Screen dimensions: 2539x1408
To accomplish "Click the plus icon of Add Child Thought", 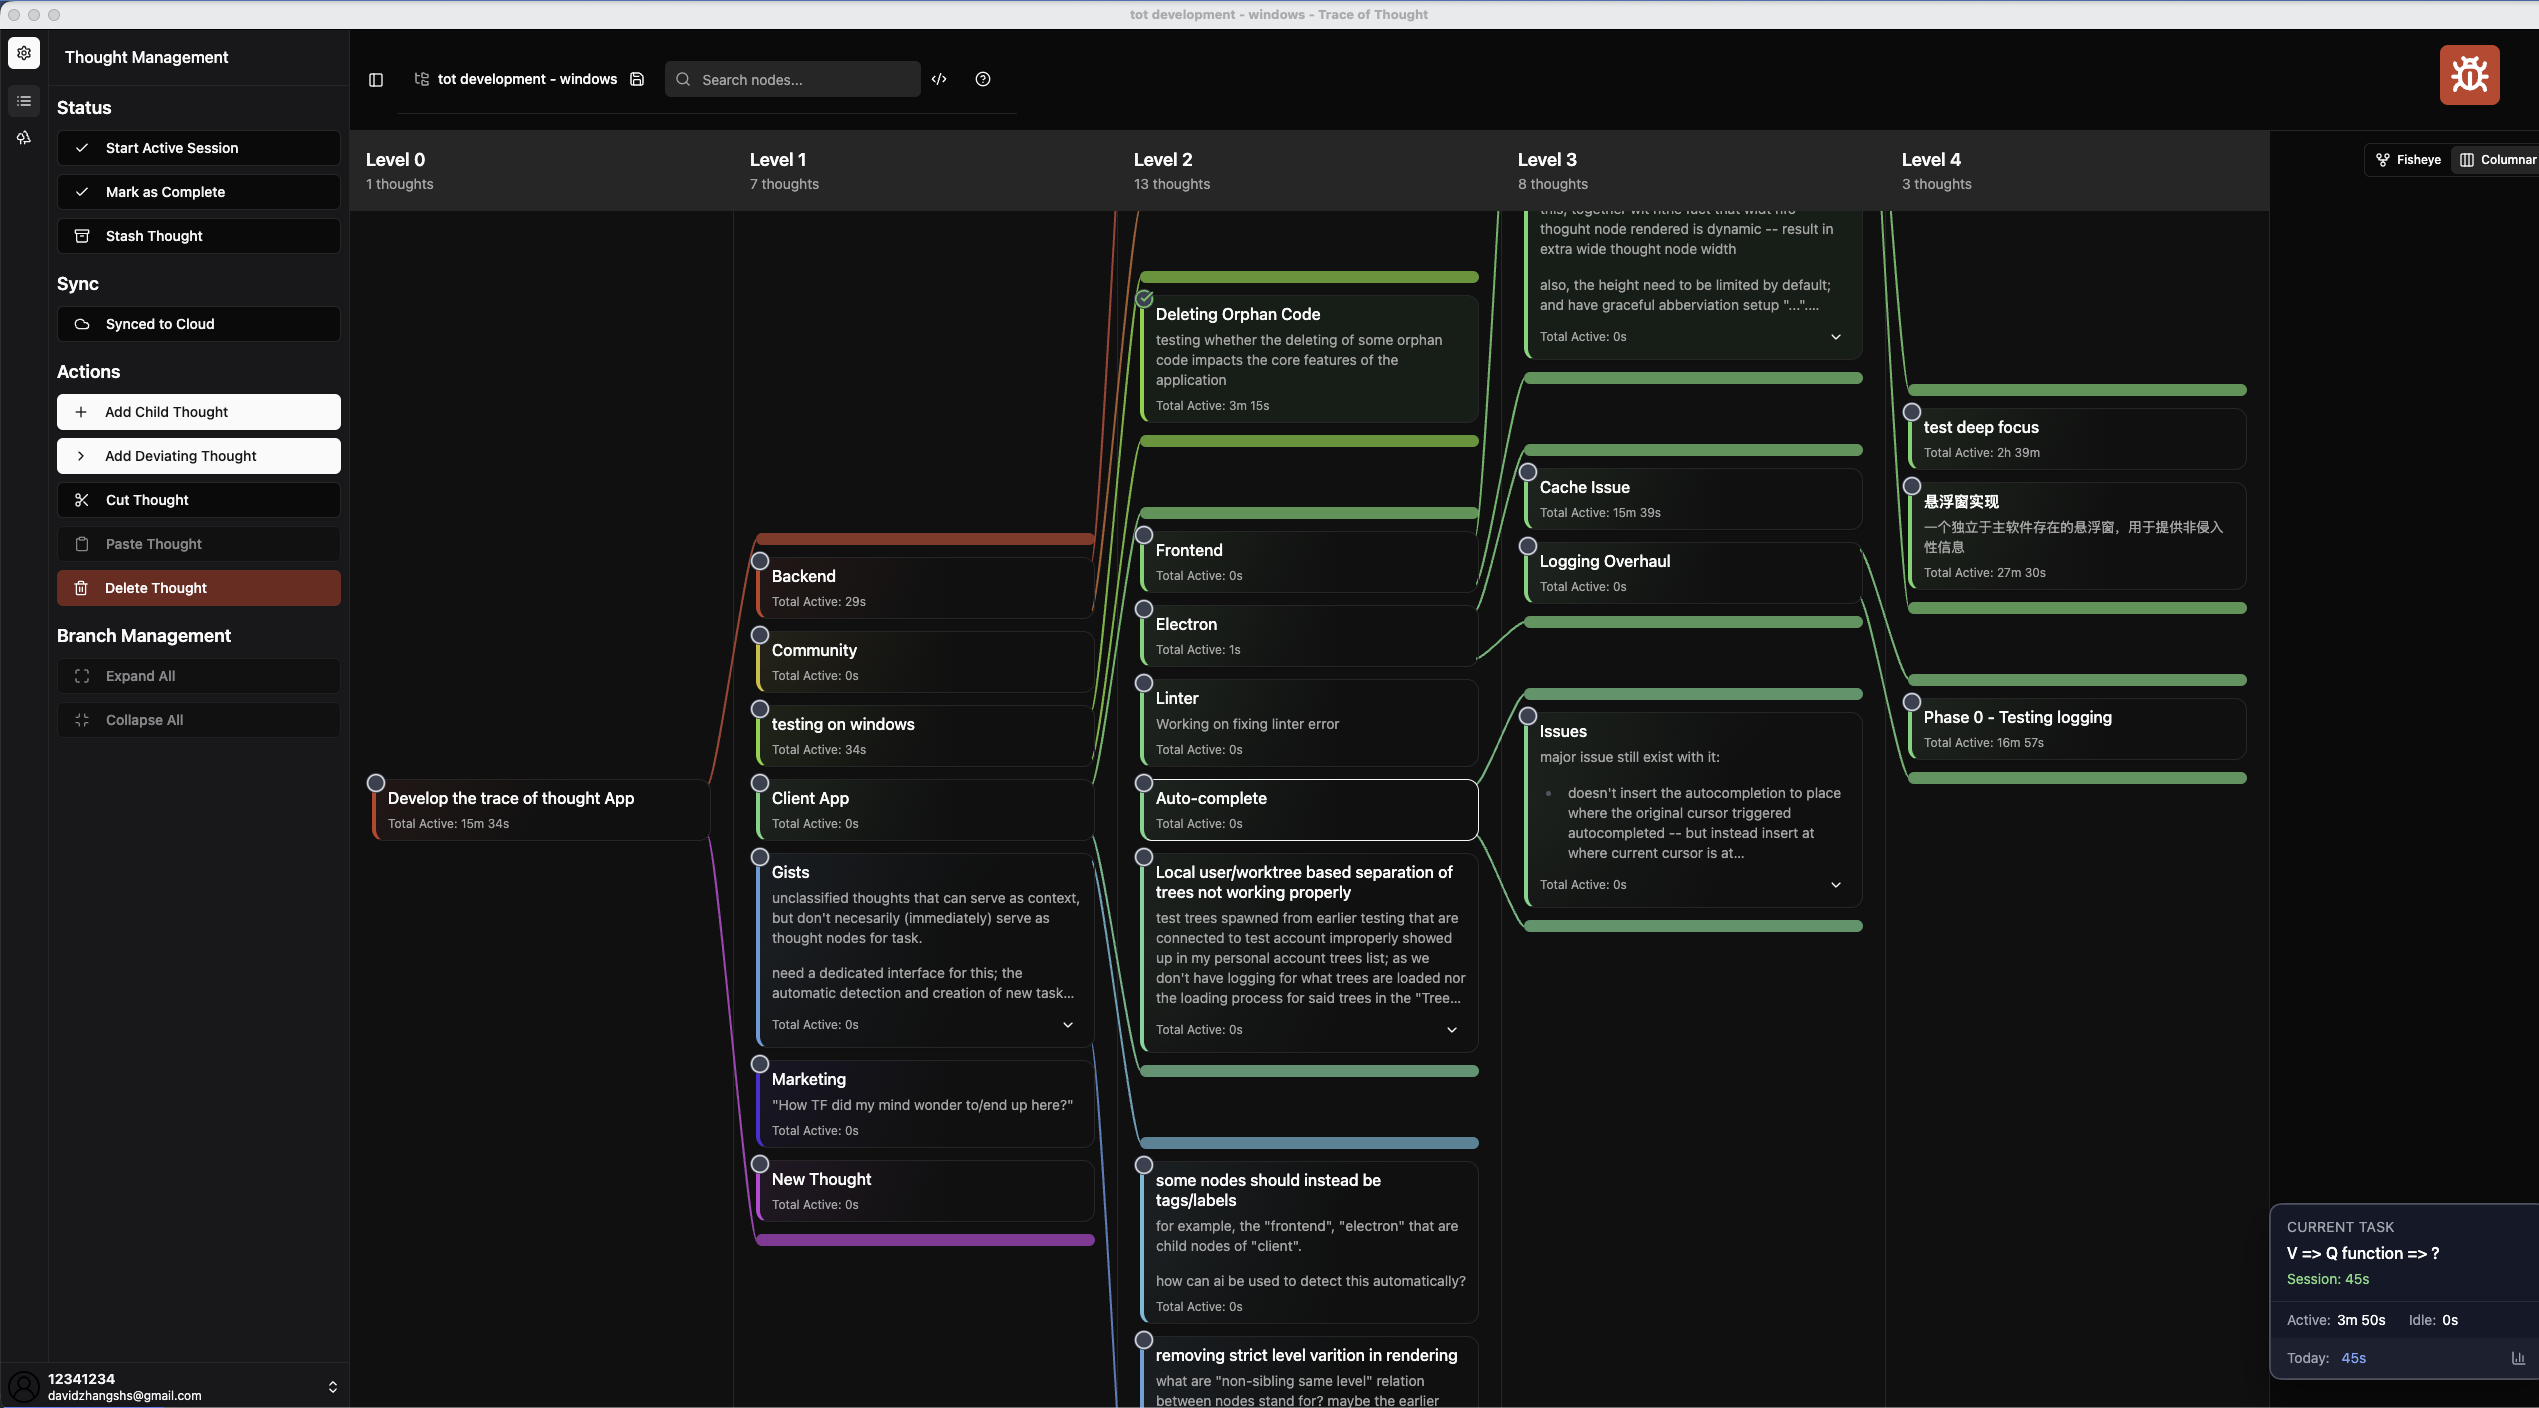I will [x=82, y=412].
